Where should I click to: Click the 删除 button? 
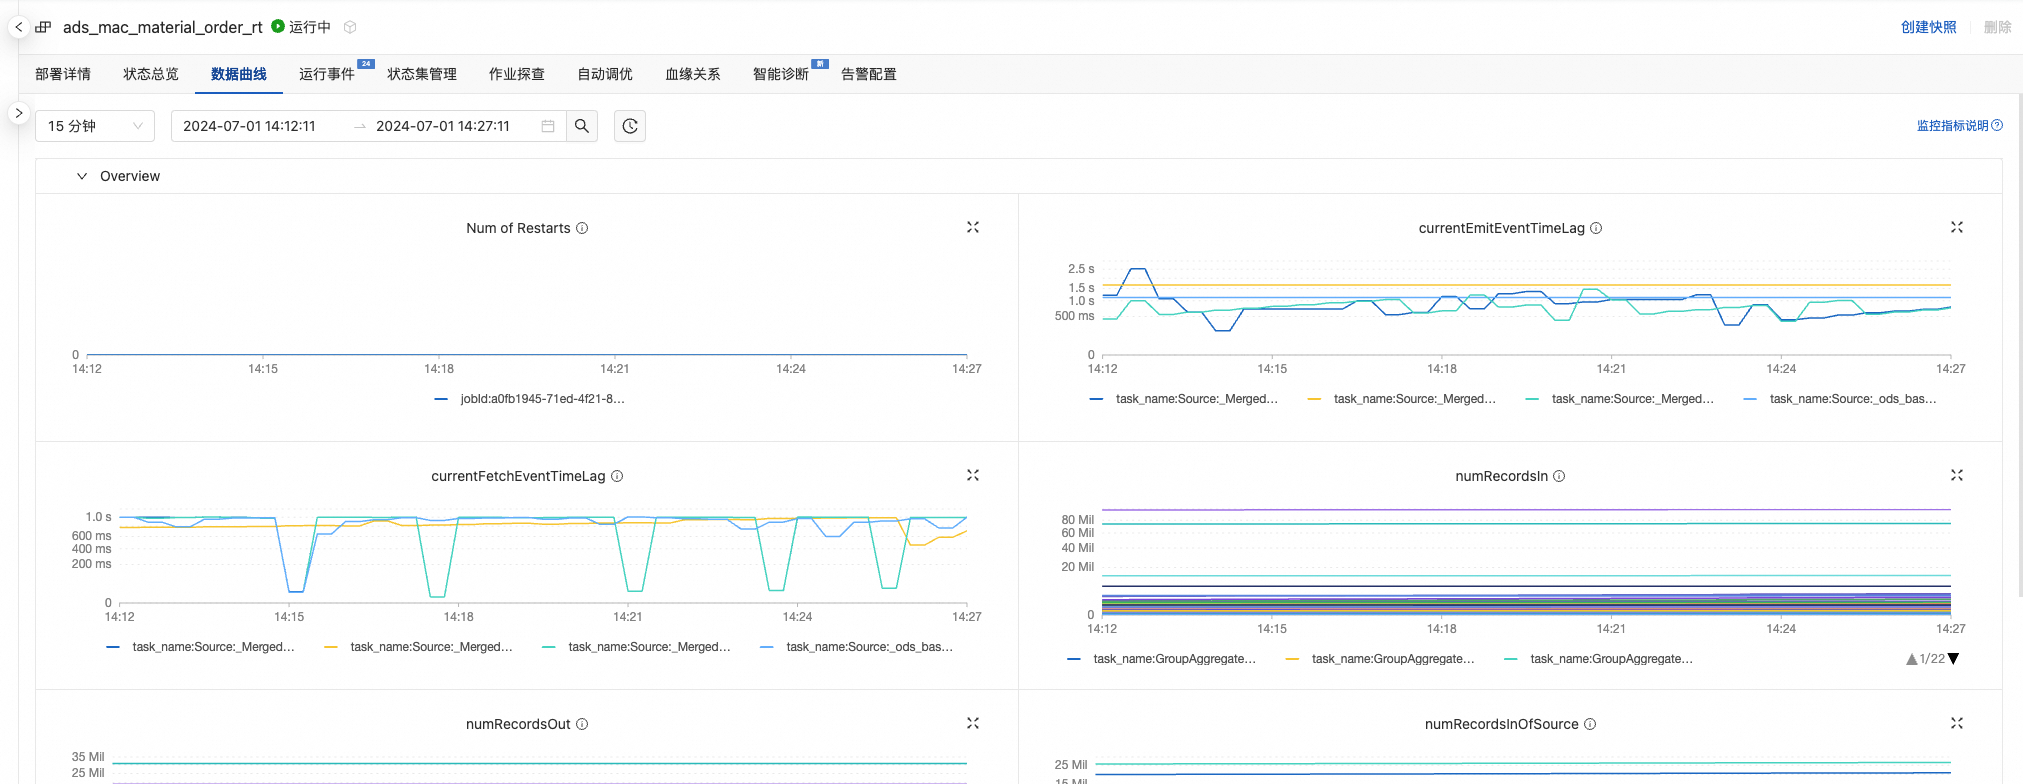click(x=1998, y=27)
